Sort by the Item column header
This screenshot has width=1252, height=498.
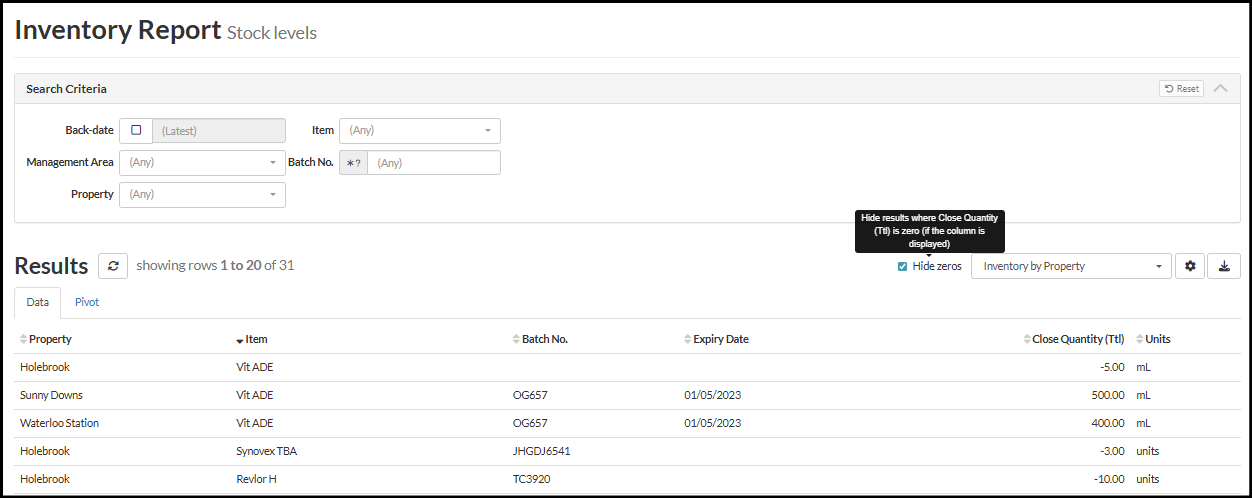tap(256, 339)
